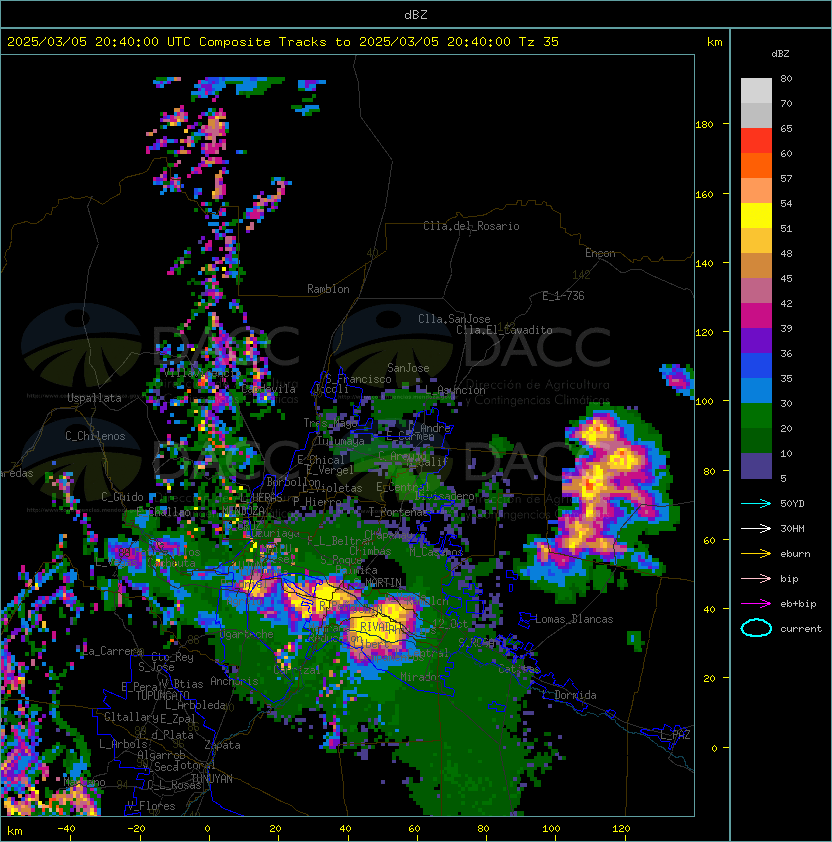Click the 'C_Guido' map label

(122, 497)
